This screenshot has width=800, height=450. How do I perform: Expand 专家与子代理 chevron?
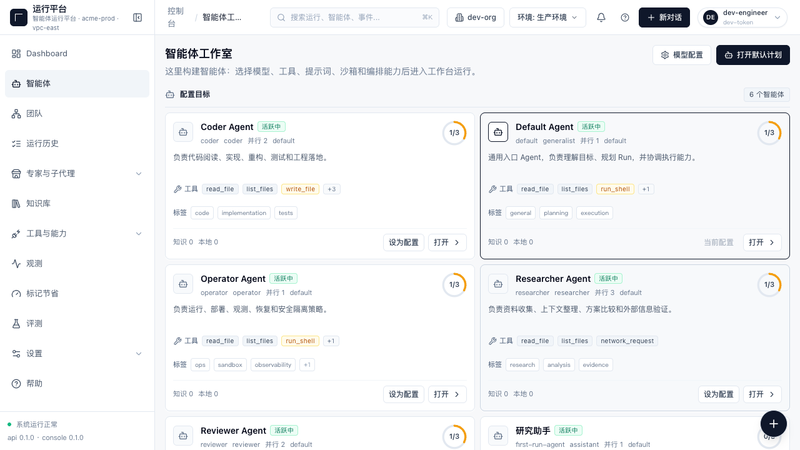click(x=139, y=173)
